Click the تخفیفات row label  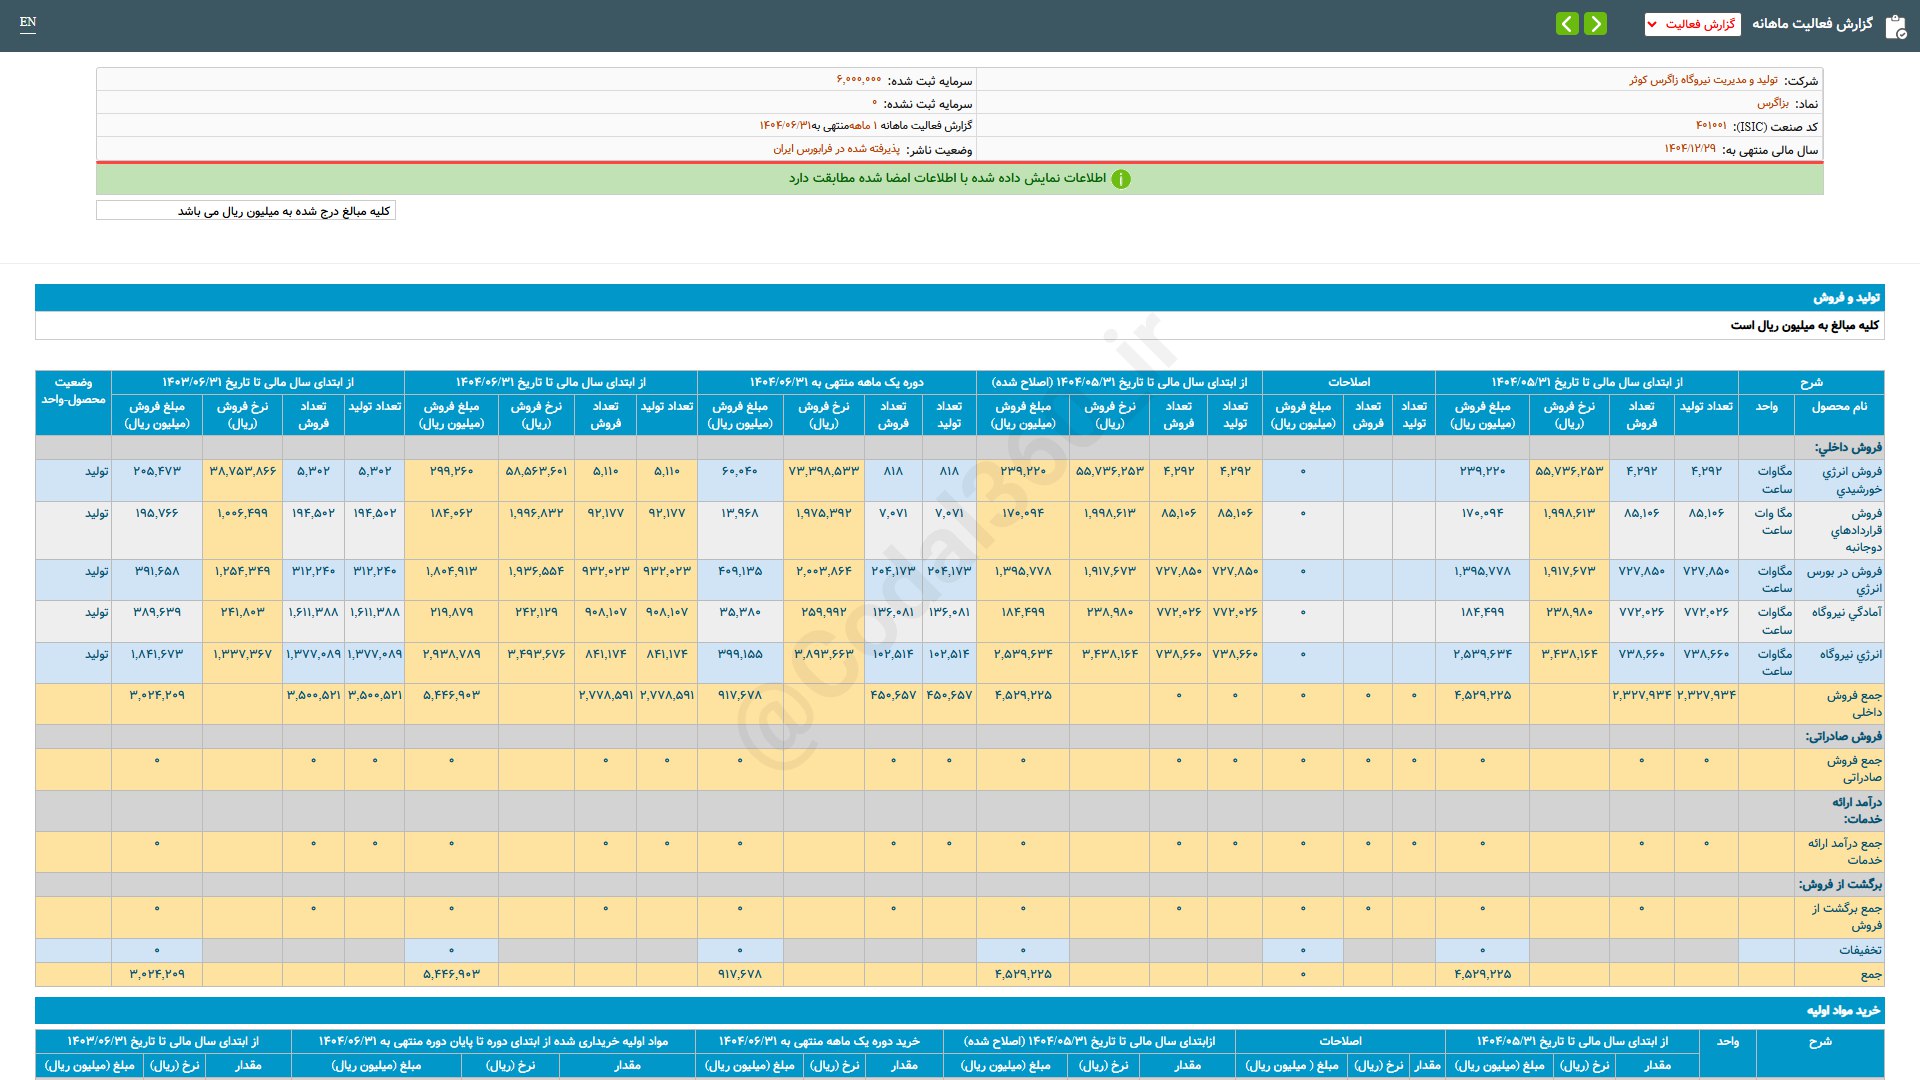1859,950
